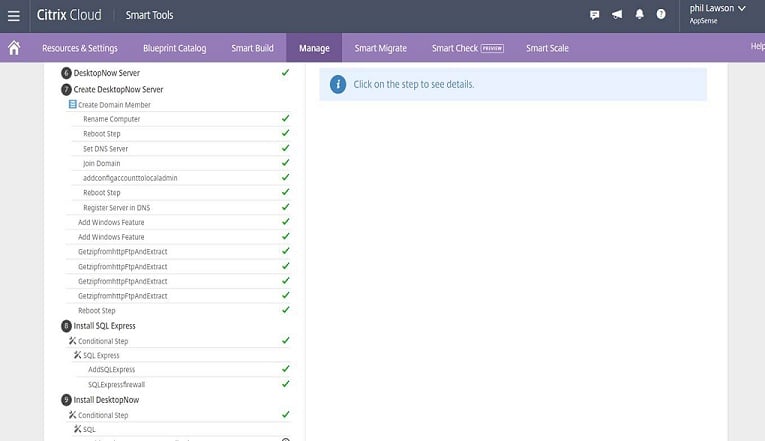This screenshot has height=441, width=765.
Task: Click step 7 number badge
Action: point(66,90)
